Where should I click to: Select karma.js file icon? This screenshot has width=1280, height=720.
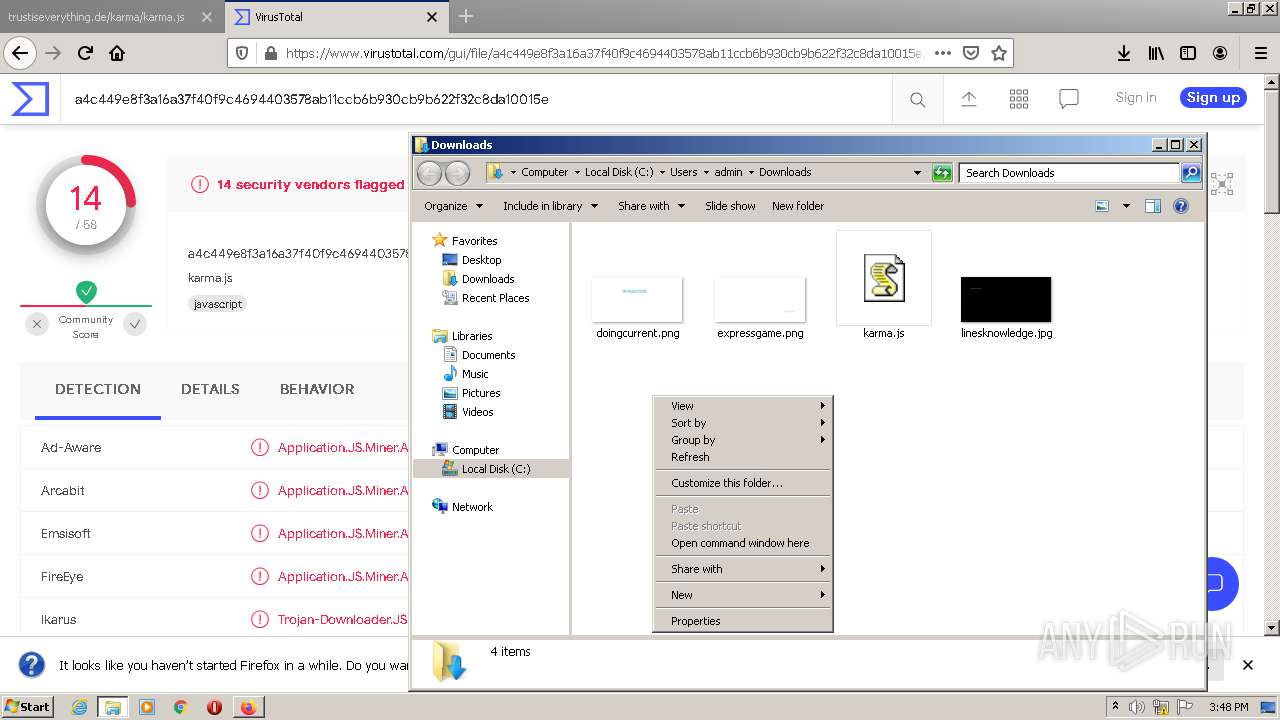coord(884,278)
